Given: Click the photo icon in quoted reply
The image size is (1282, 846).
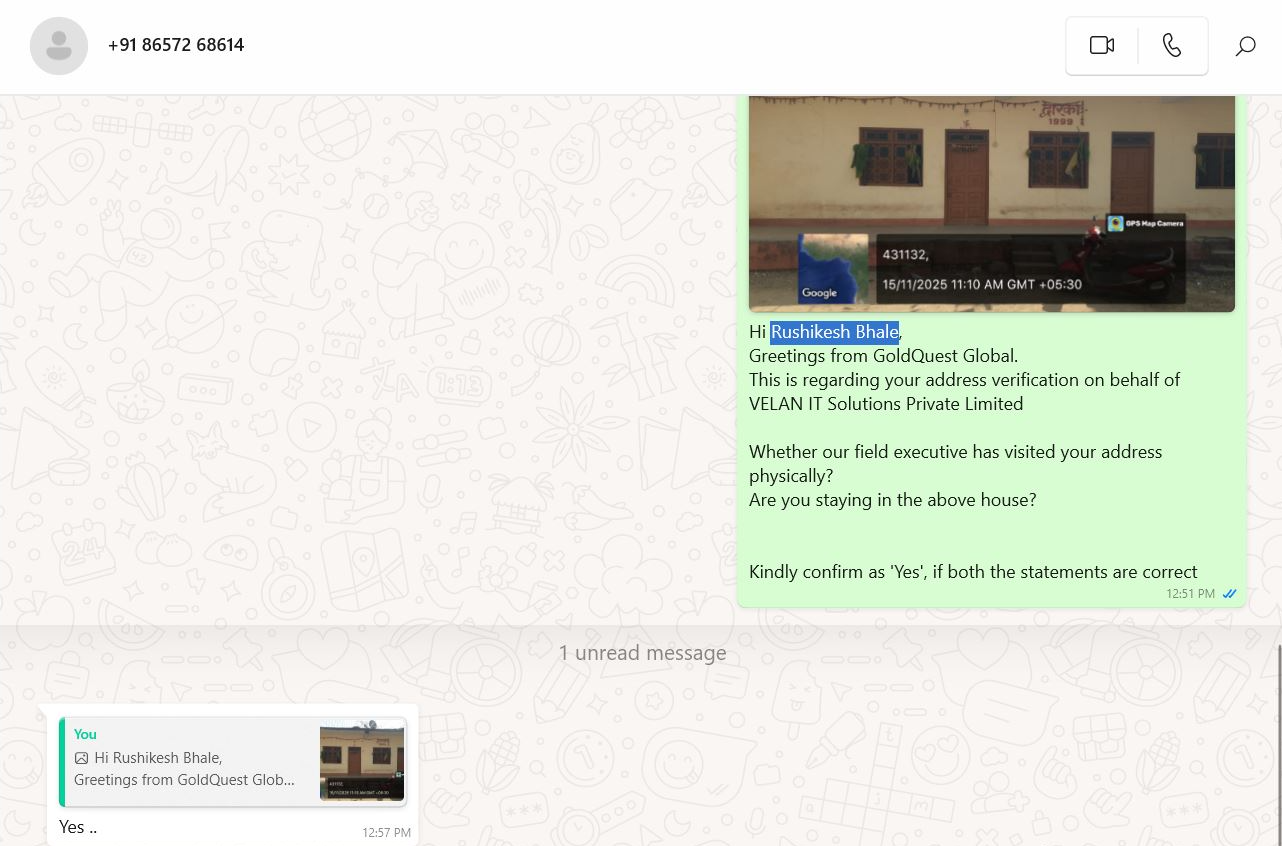Looking at the screenshot, I should point(82,758).
